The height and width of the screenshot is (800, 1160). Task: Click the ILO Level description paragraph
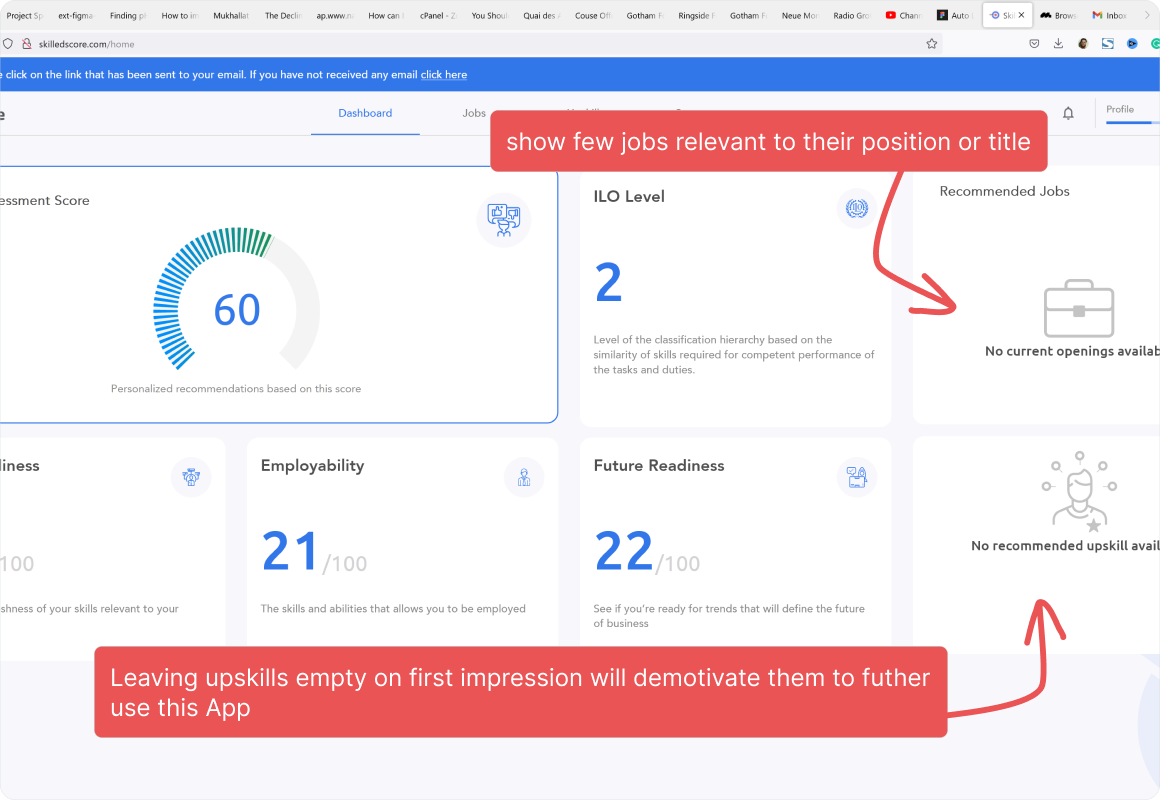click(734, 354)
